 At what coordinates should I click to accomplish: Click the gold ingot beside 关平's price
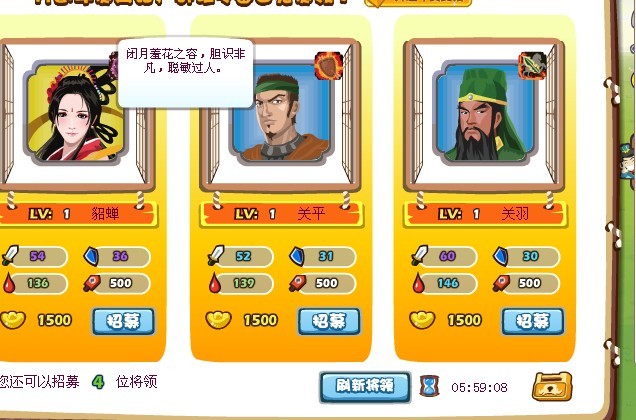[219, 320]
